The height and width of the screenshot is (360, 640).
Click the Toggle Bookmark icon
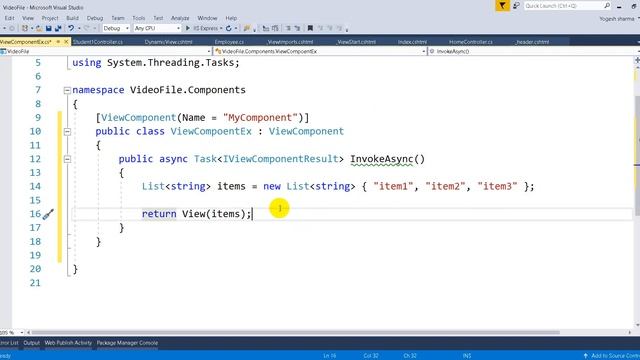(310, 28)
